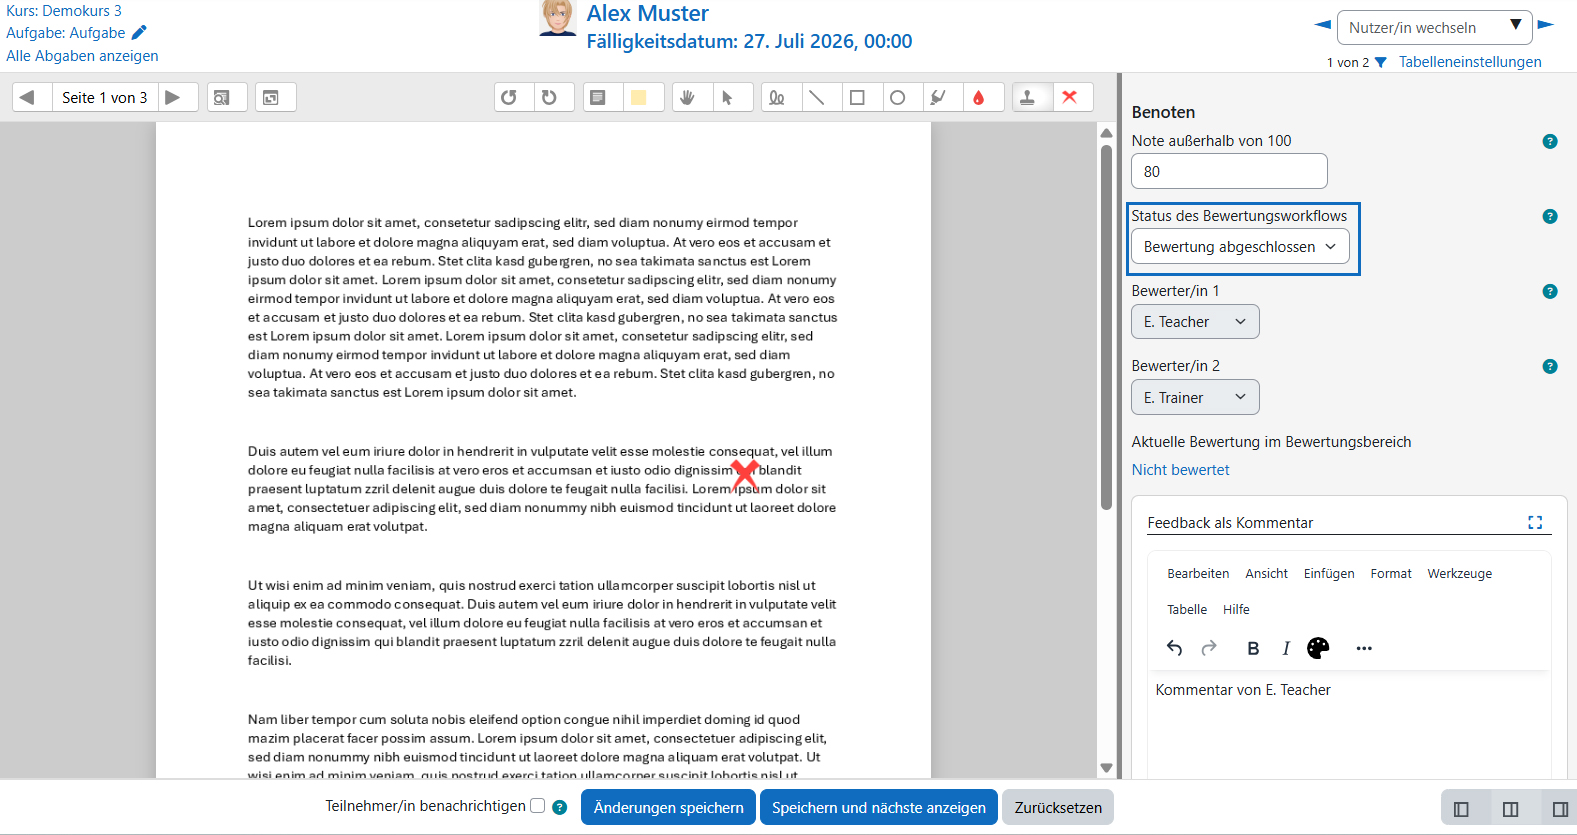Click the 'Nicht bewertet' link
The width and height of the screenshot is (1577, 835).
1180,470
